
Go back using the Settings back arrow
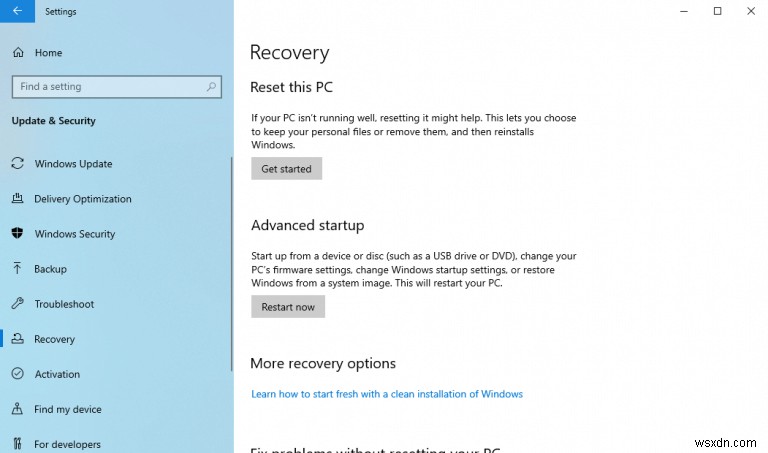coord(17,11)
